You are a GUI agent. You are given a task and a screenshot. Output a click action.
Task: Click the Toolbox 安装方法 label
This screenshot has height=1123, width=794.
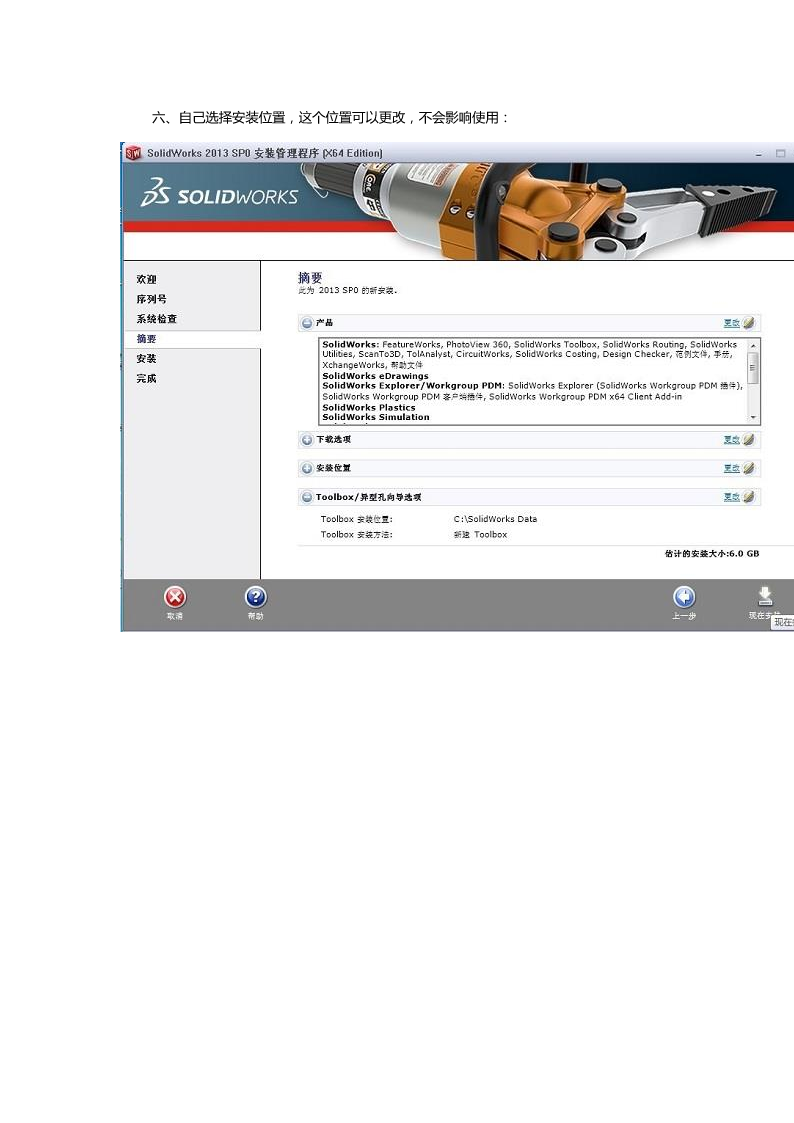pos(357,535)
